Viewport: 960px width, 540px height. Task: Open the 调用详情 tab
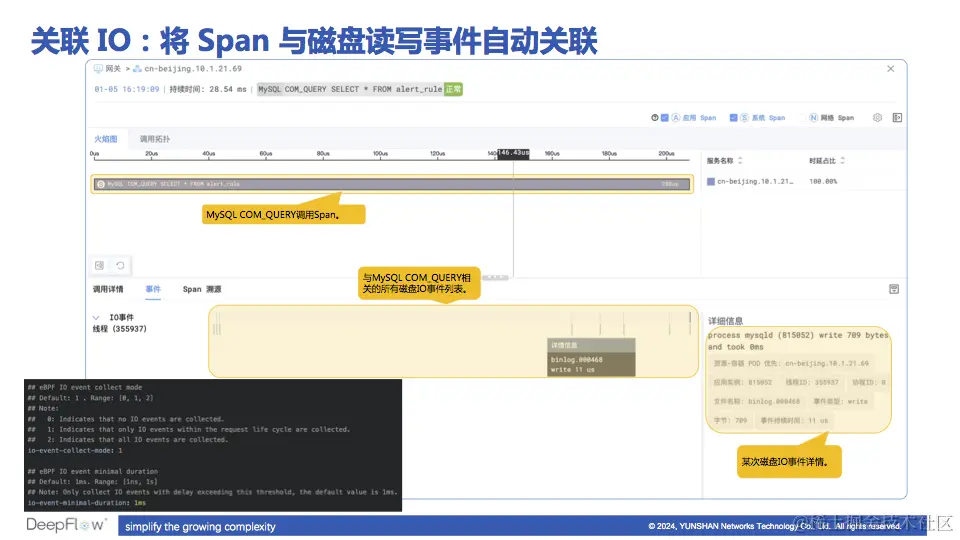(x=108, y=289)
